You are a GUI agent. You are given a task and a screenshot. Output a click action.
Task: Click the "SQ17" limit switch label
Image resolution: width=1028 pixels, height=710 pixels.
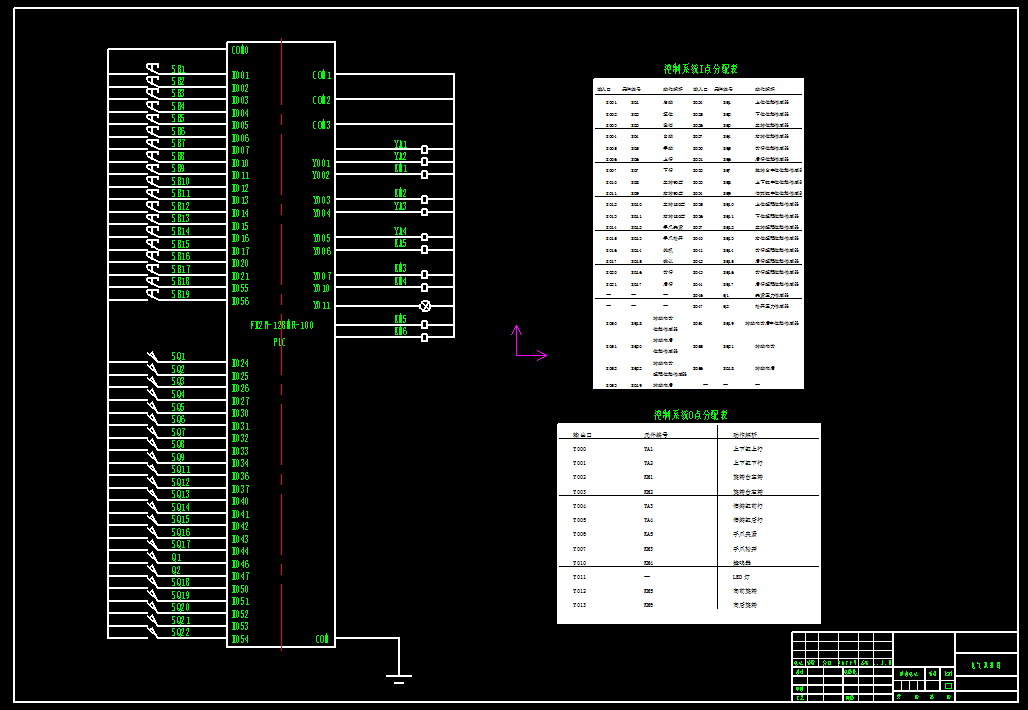[x=181, y=545]
